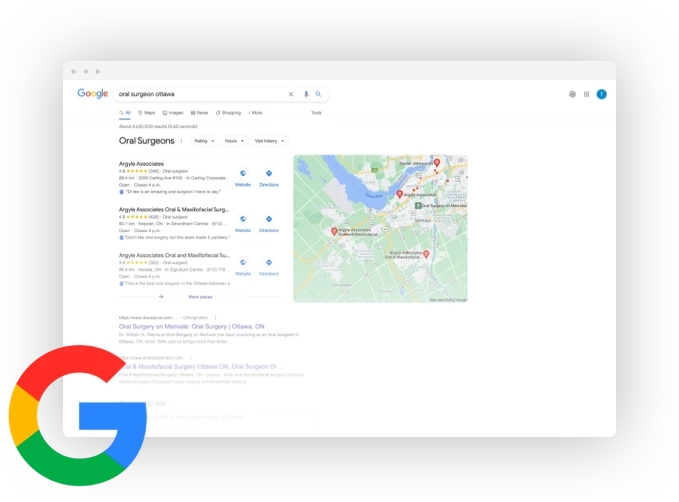The height and width of the screenshot is (502, 679).
Task: Visit Website for Argyle Oral & Maxillofacial listing
Action: 243,223
